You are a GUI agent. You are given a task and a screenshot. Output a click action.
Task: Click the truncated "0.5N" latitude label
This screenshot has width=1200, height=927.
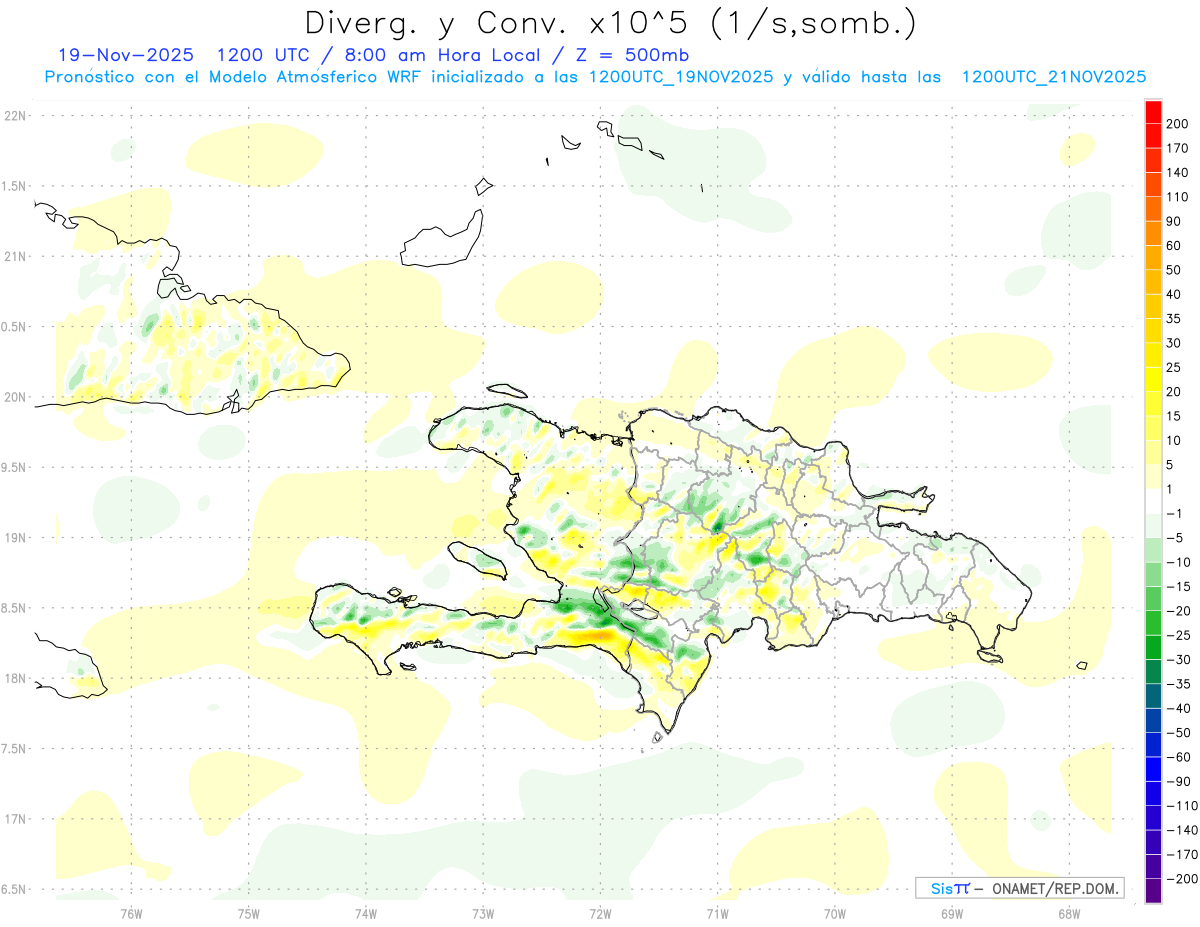[14, 327]
